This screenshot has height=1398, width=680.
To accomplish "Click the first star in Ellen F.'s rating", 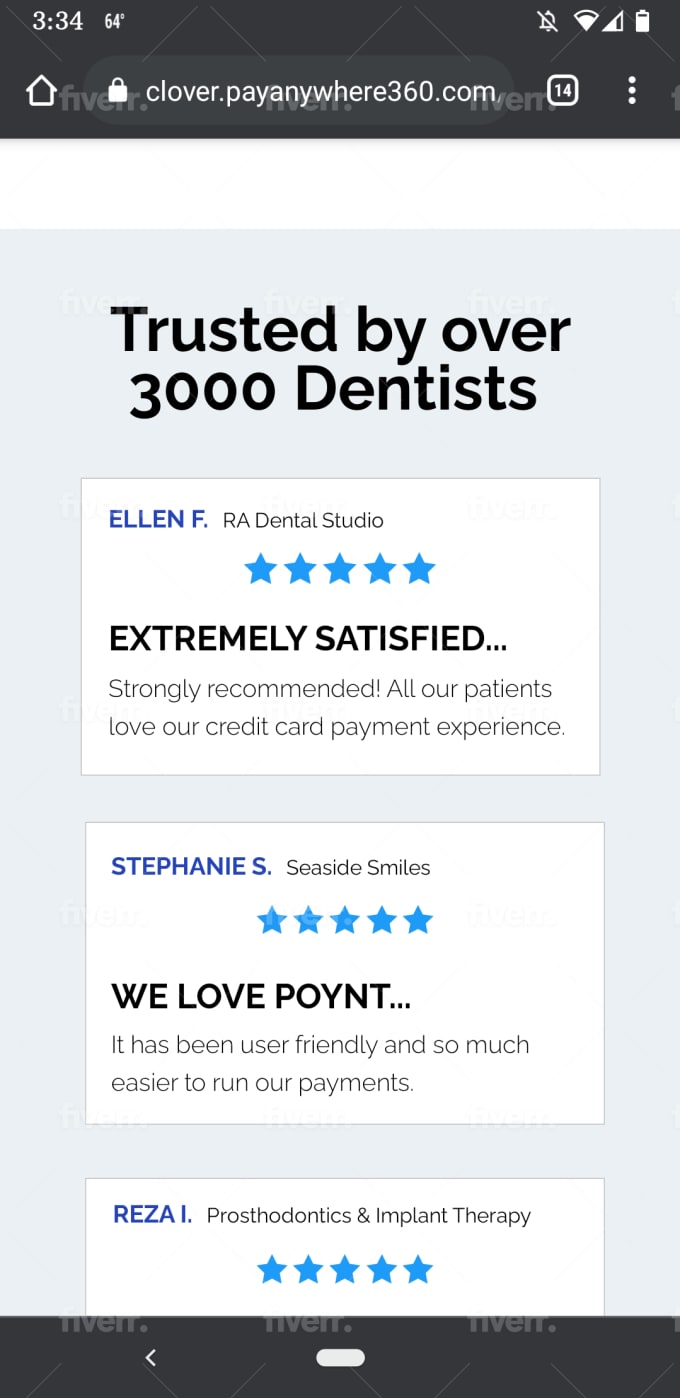I will coord(261,569).
